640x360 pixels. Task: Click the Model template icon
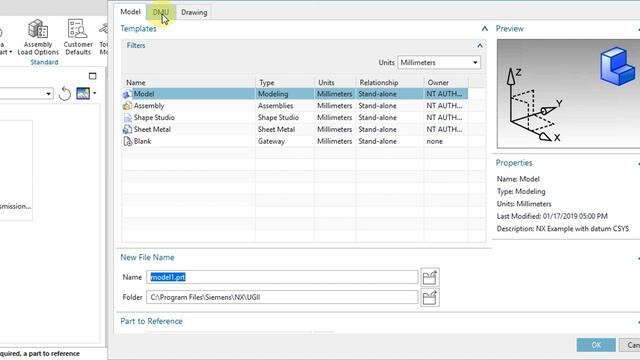coord(127,94)
